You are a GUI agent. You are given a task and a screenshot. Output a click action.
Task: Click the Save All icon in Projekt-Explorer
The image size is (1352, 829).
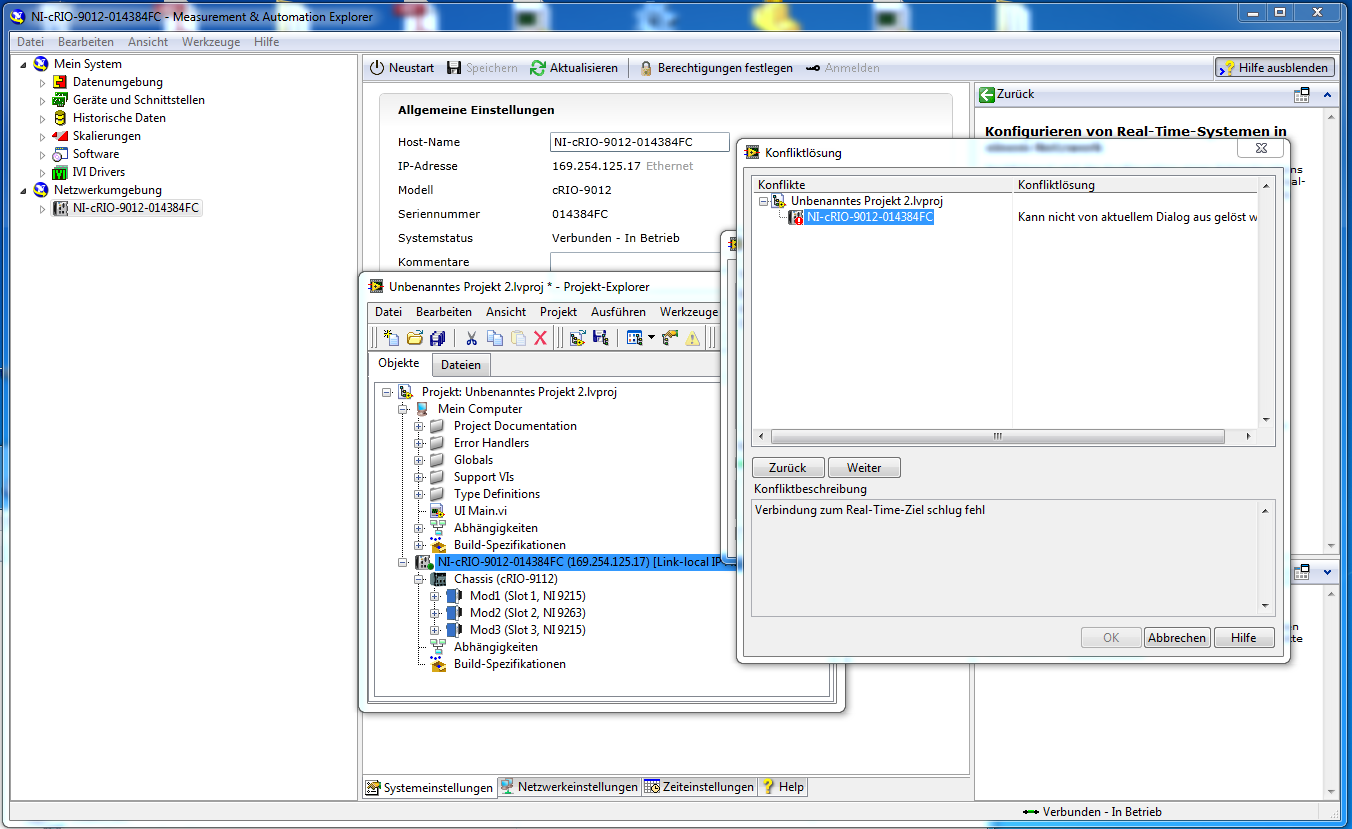pos(437,338)
